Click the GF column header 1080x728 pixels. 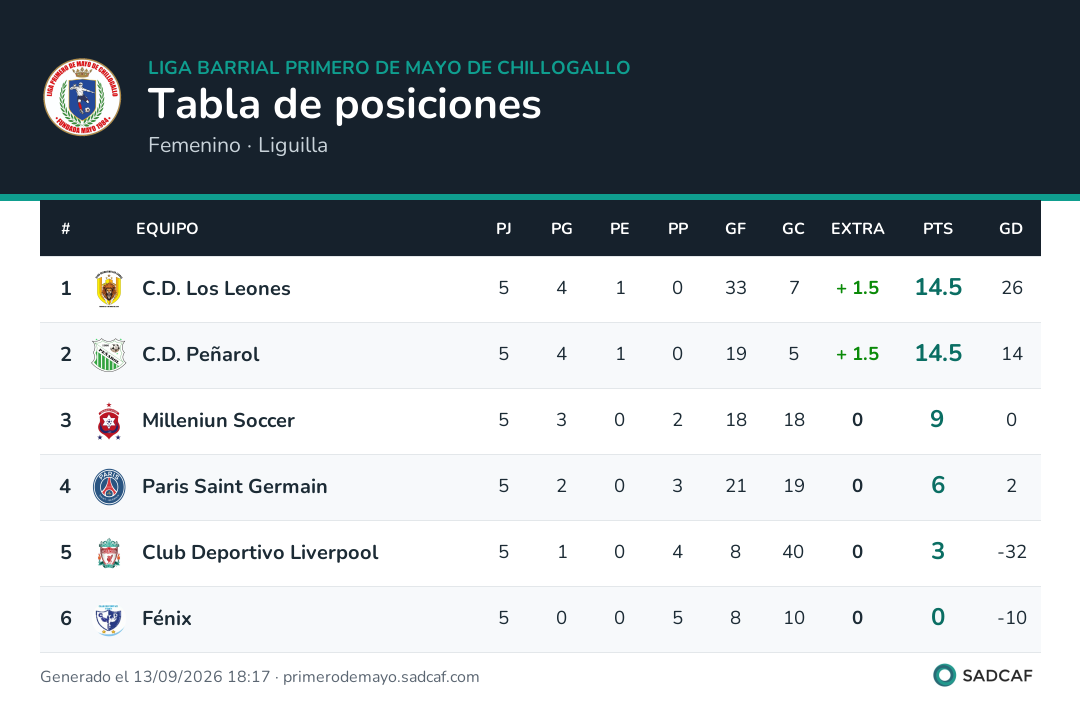(x=735, y=229)
